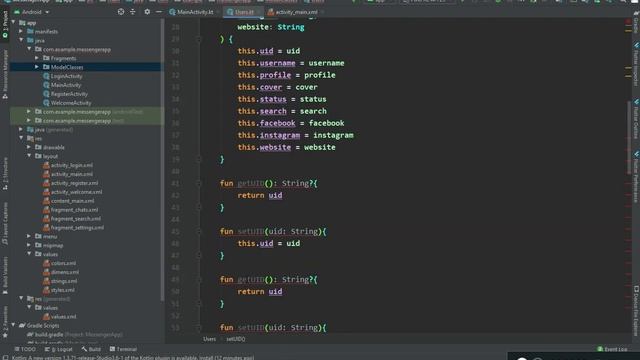Open the Resource Manager side tab
Viewport: 640px width, 360px height.
[x=5, y=75]
